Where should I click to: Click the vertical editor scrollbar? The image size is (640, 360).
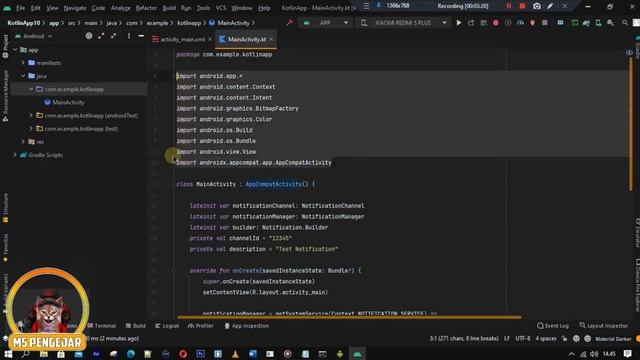(x=631, y=124)
